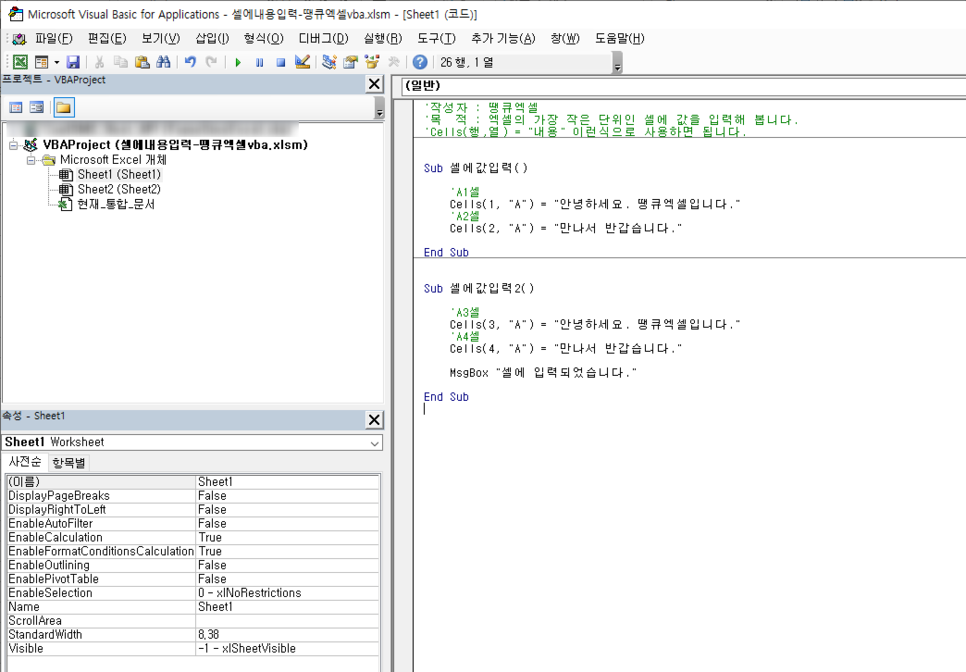Click the Redo arrow icon
The height and width of the screenshot is (672, 966).
click(211, 62)
